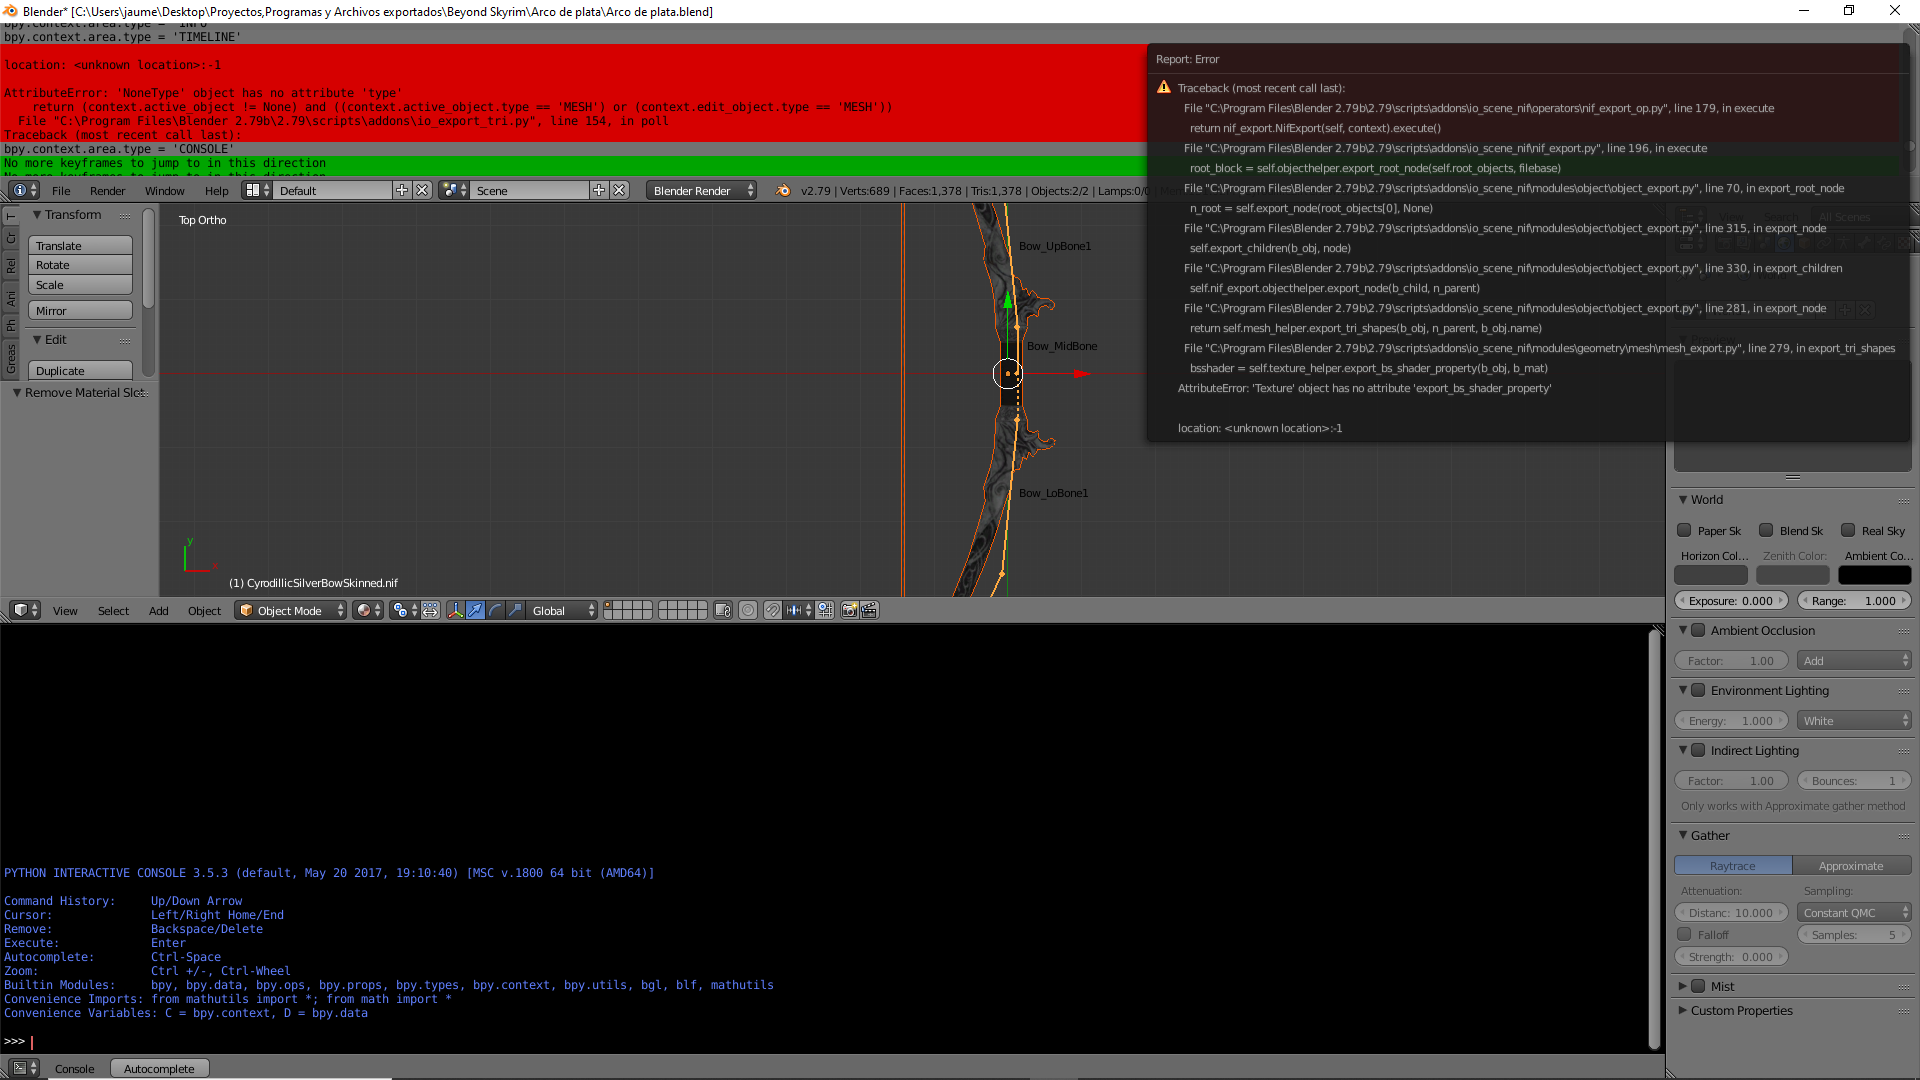Enable Ambient Occlusion

pyautogui.click(x=1698, y=630)
